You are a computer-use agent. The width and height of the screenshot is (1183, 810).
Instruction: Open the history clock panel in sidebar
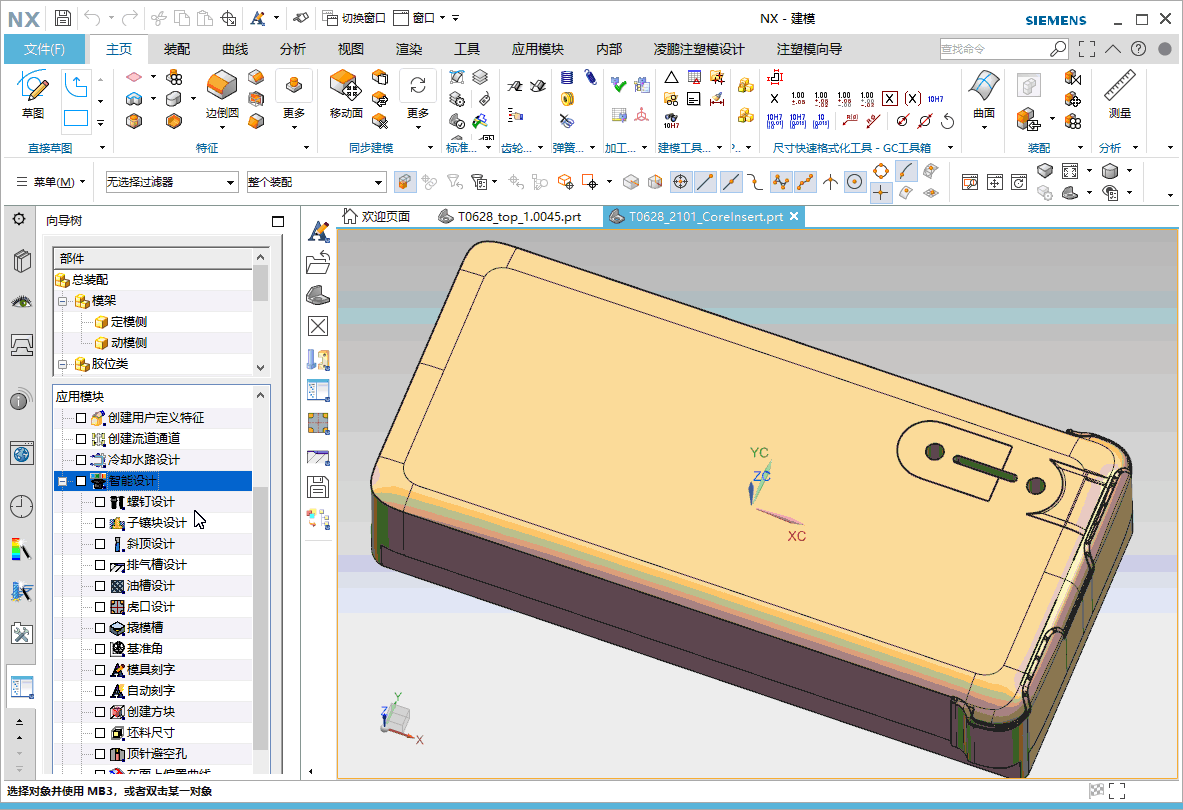click(21, 506)
